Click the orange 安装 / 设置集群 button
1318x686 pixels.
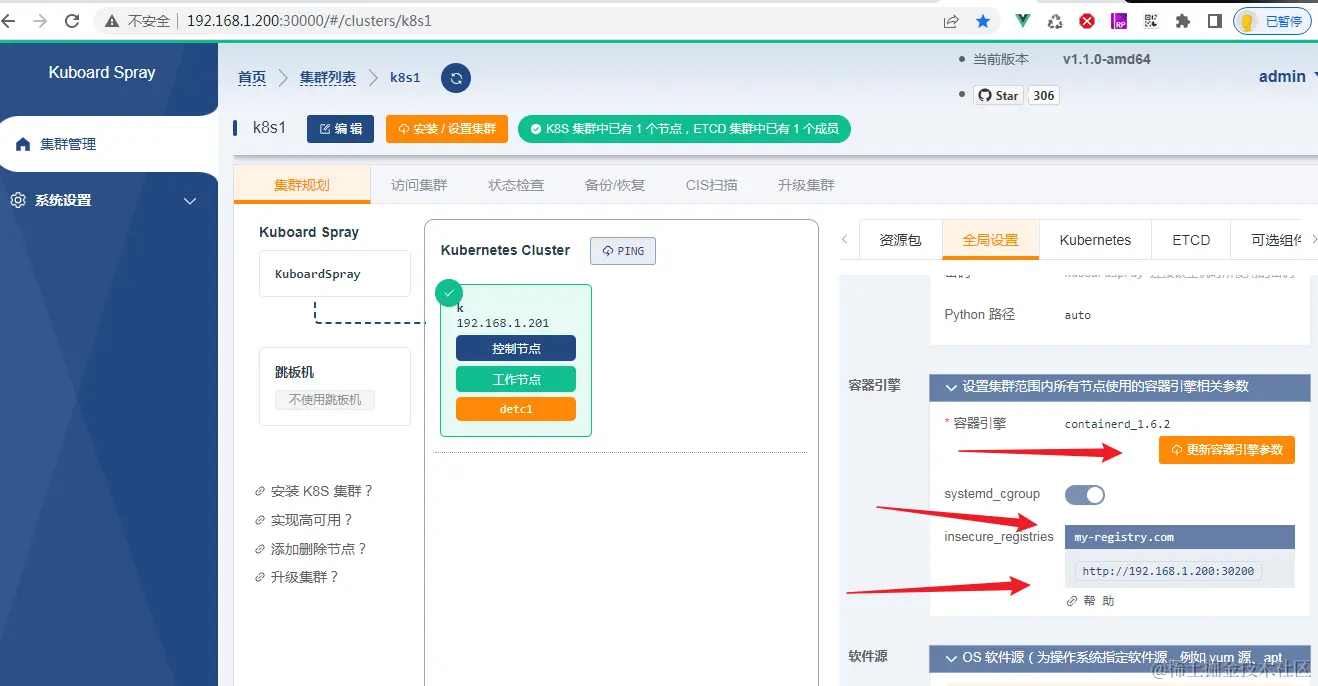447,129
